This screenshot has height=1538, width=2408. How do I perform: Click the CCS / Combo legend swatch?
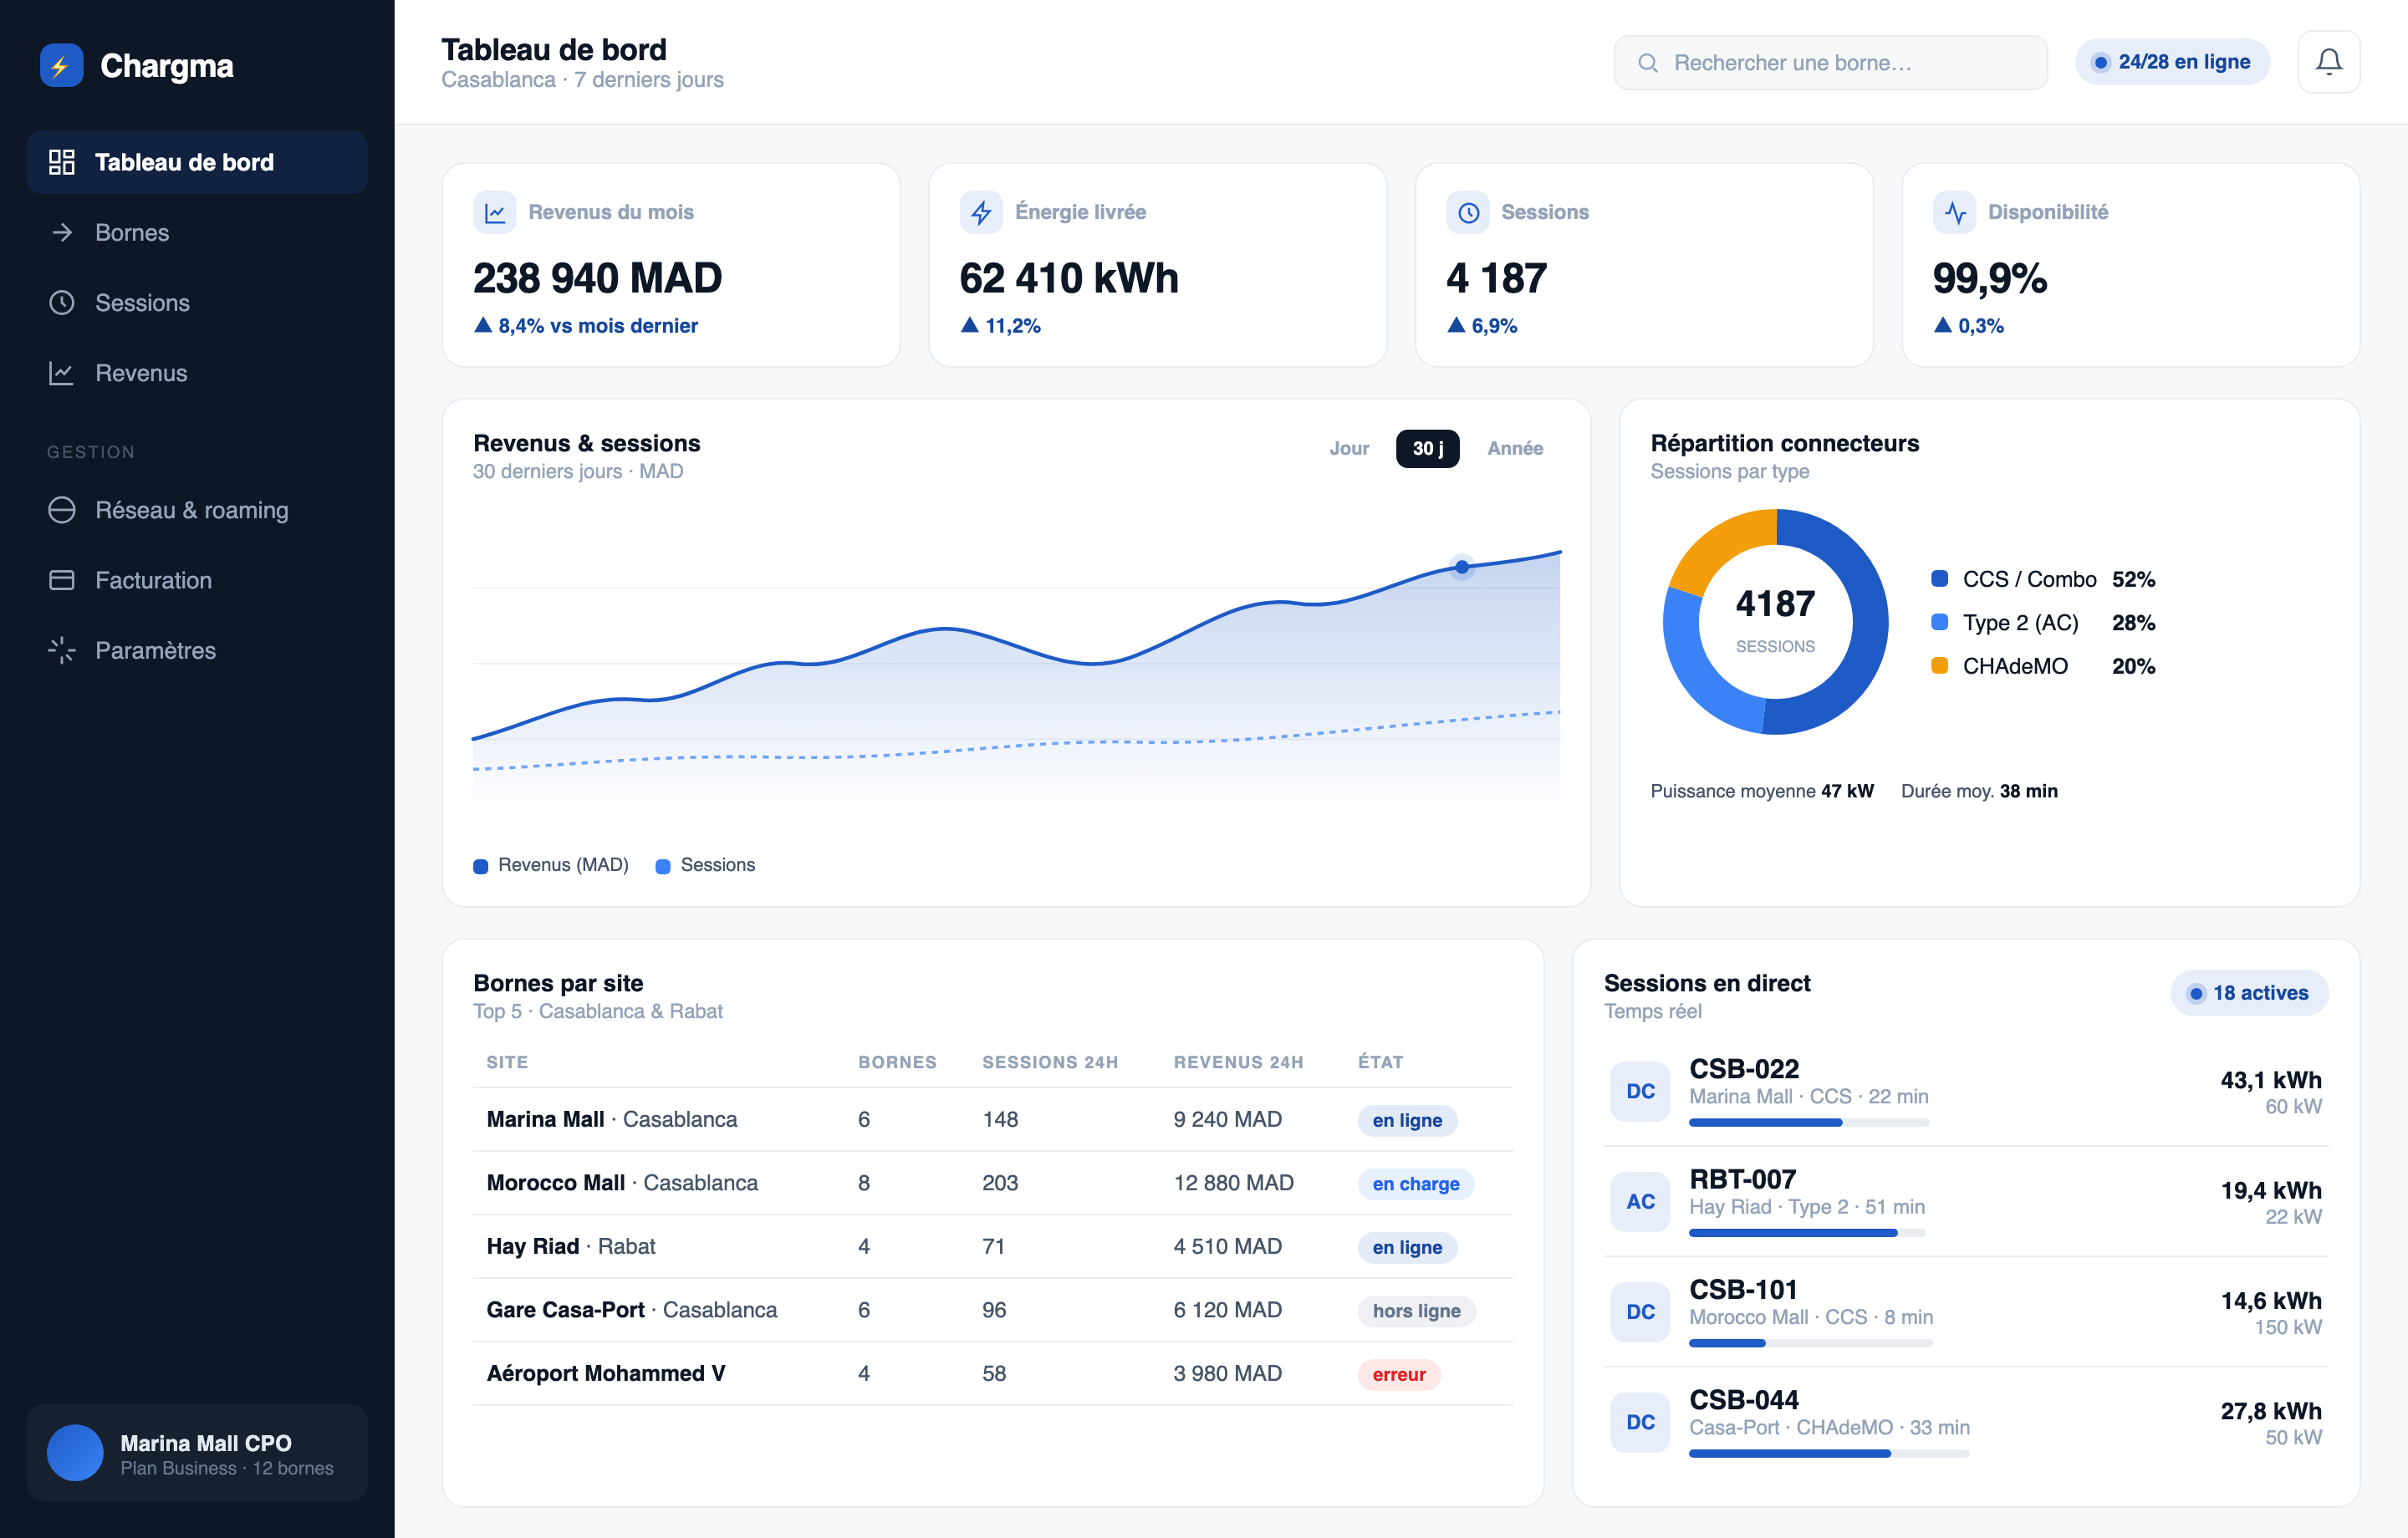point(1939,578)
